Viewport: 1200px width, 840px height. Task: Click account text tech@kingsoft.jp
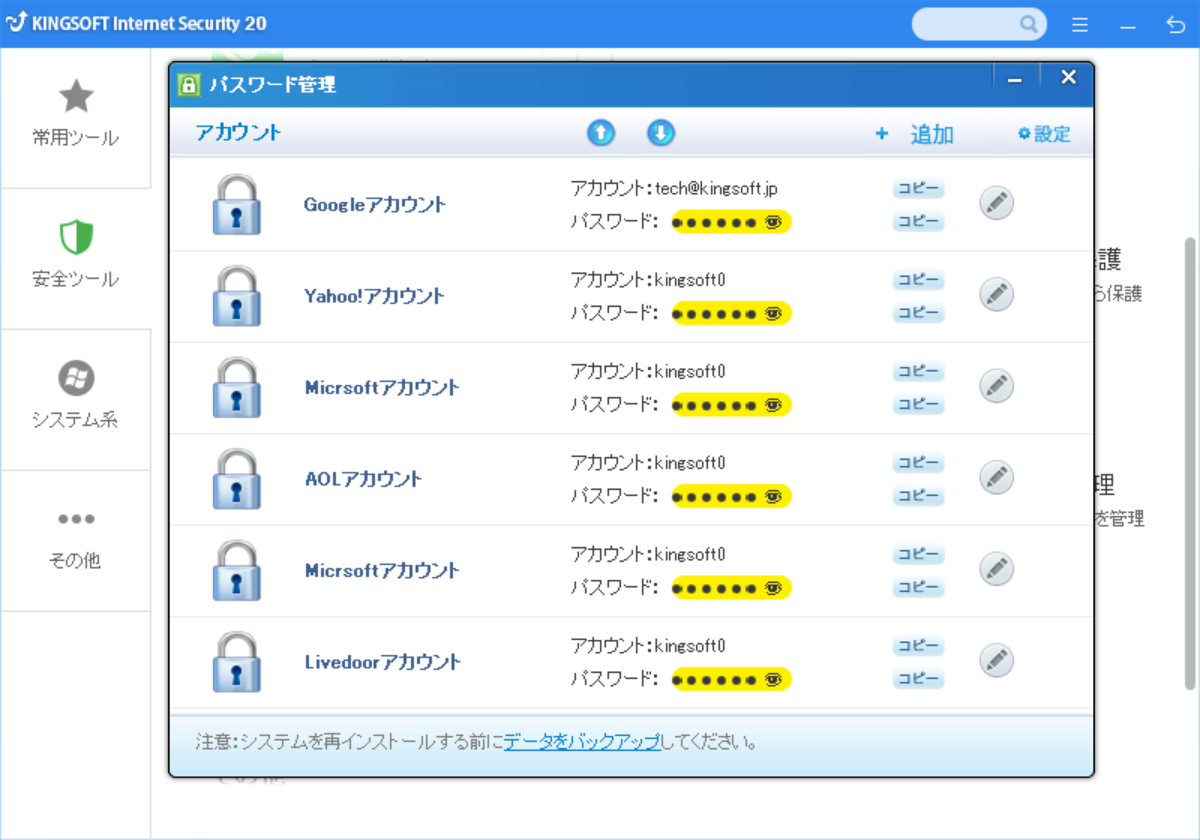click(x=716, y=188)
